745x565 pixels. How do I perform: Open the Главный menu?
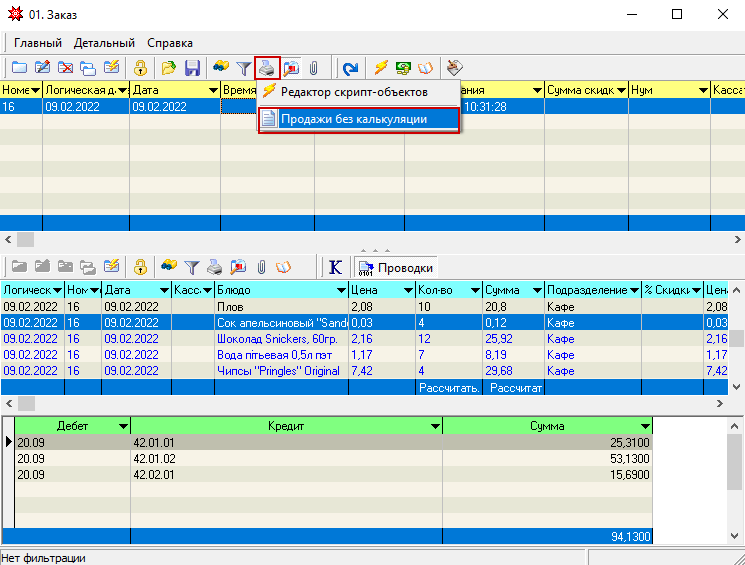38,43
